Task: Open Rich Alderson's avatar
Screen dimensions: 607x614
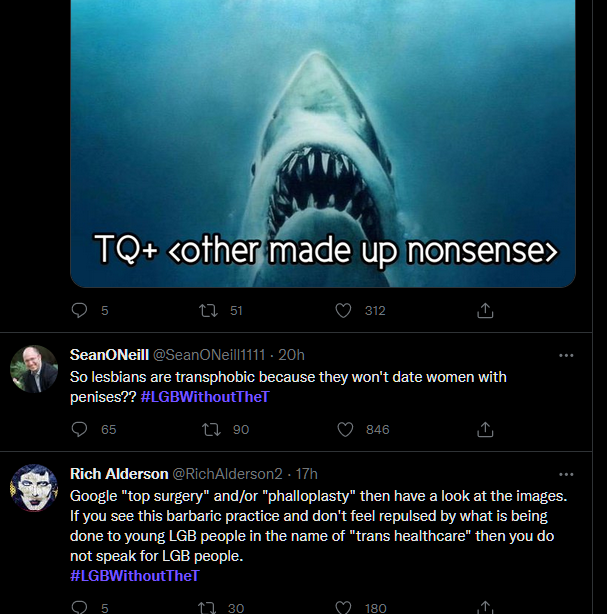Action: point(34,489)
